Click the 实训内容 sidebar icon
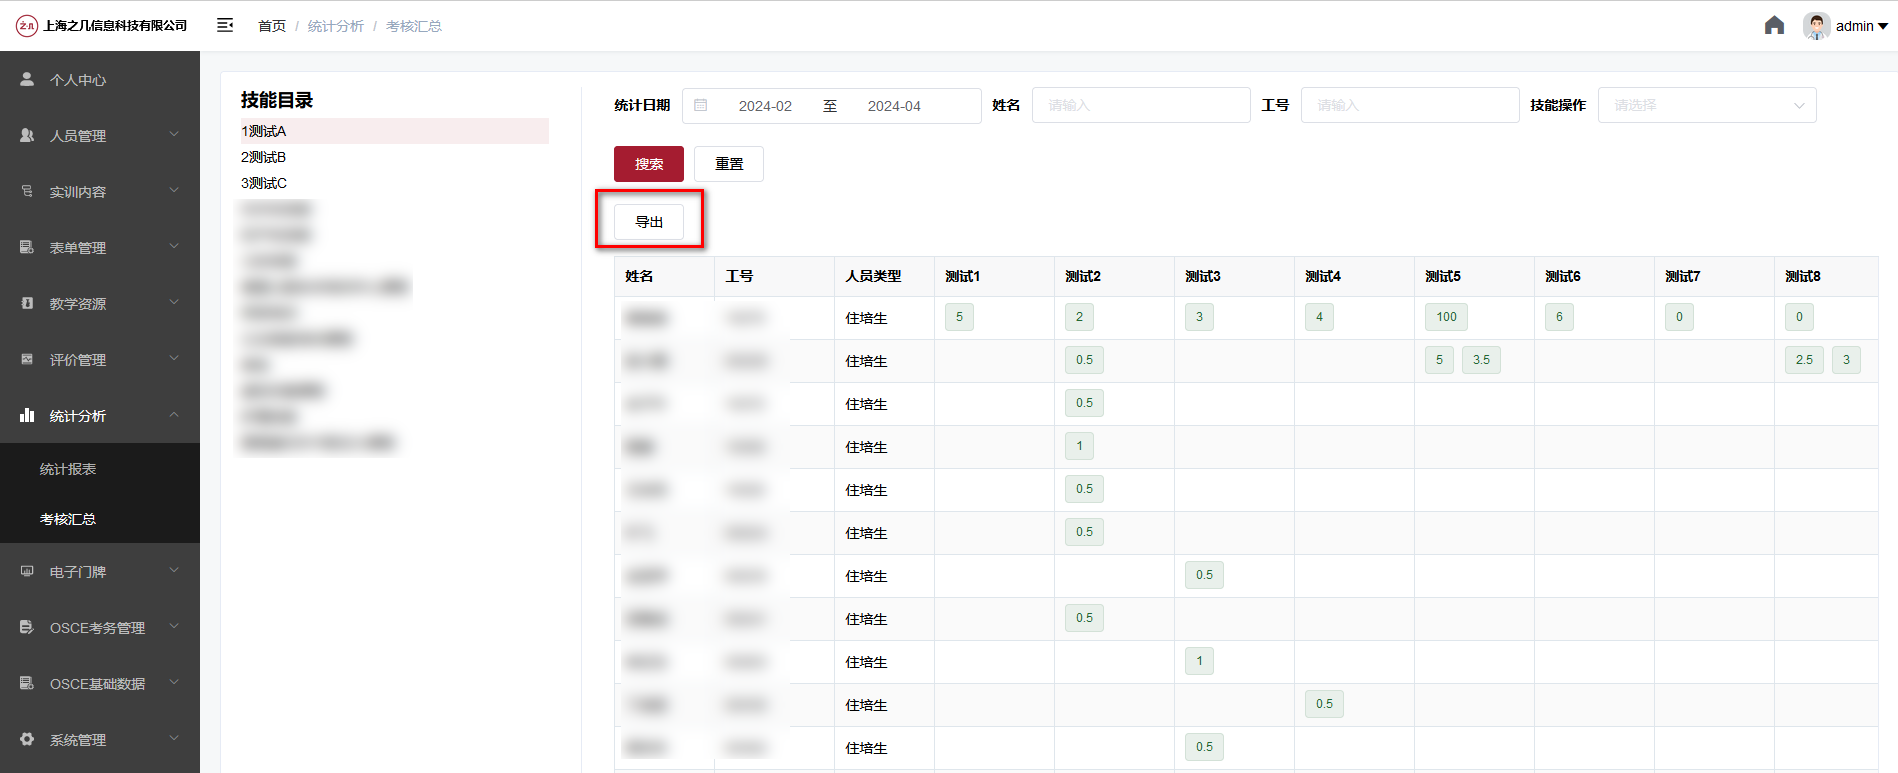The image size is (1898, 773). pyautogui.click(x=27, y=191)
